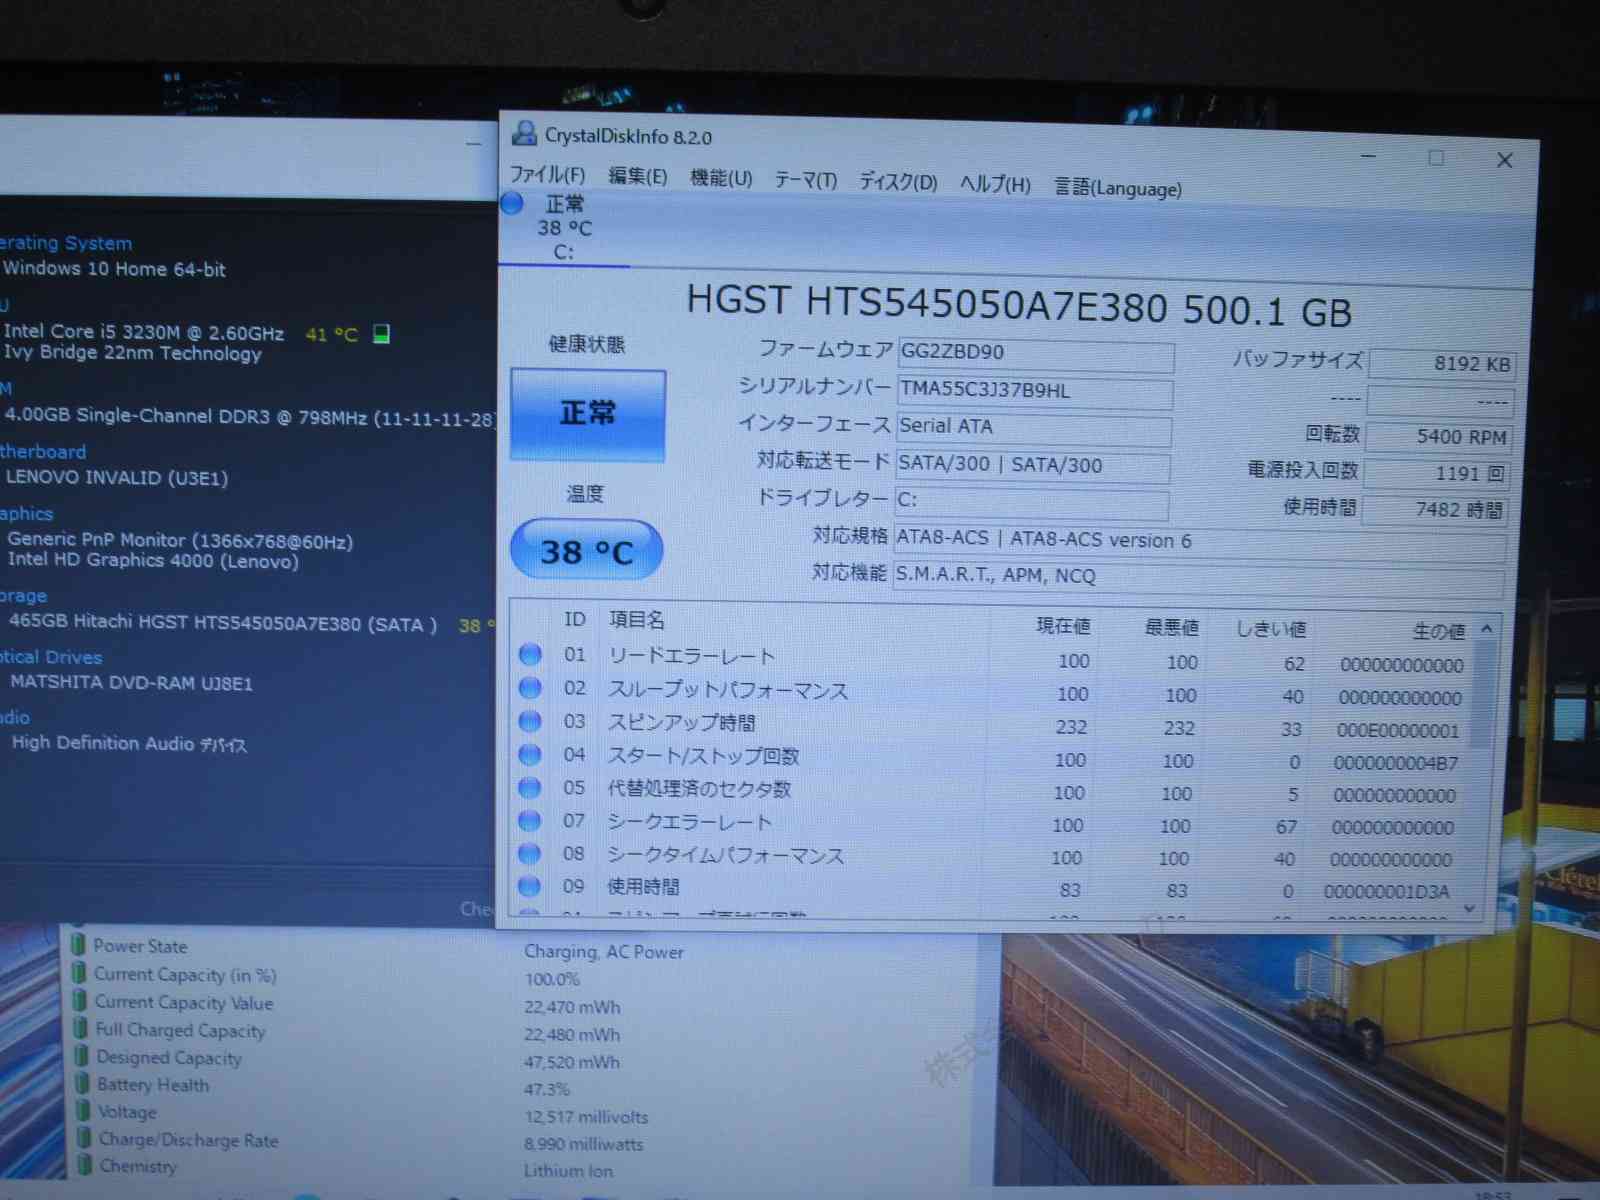Image resolution: width=1600 pixels, height=1200 pixels.
Task: Open the 機能(U) menu
Action: pyautogui.click(x=721, y=178)
